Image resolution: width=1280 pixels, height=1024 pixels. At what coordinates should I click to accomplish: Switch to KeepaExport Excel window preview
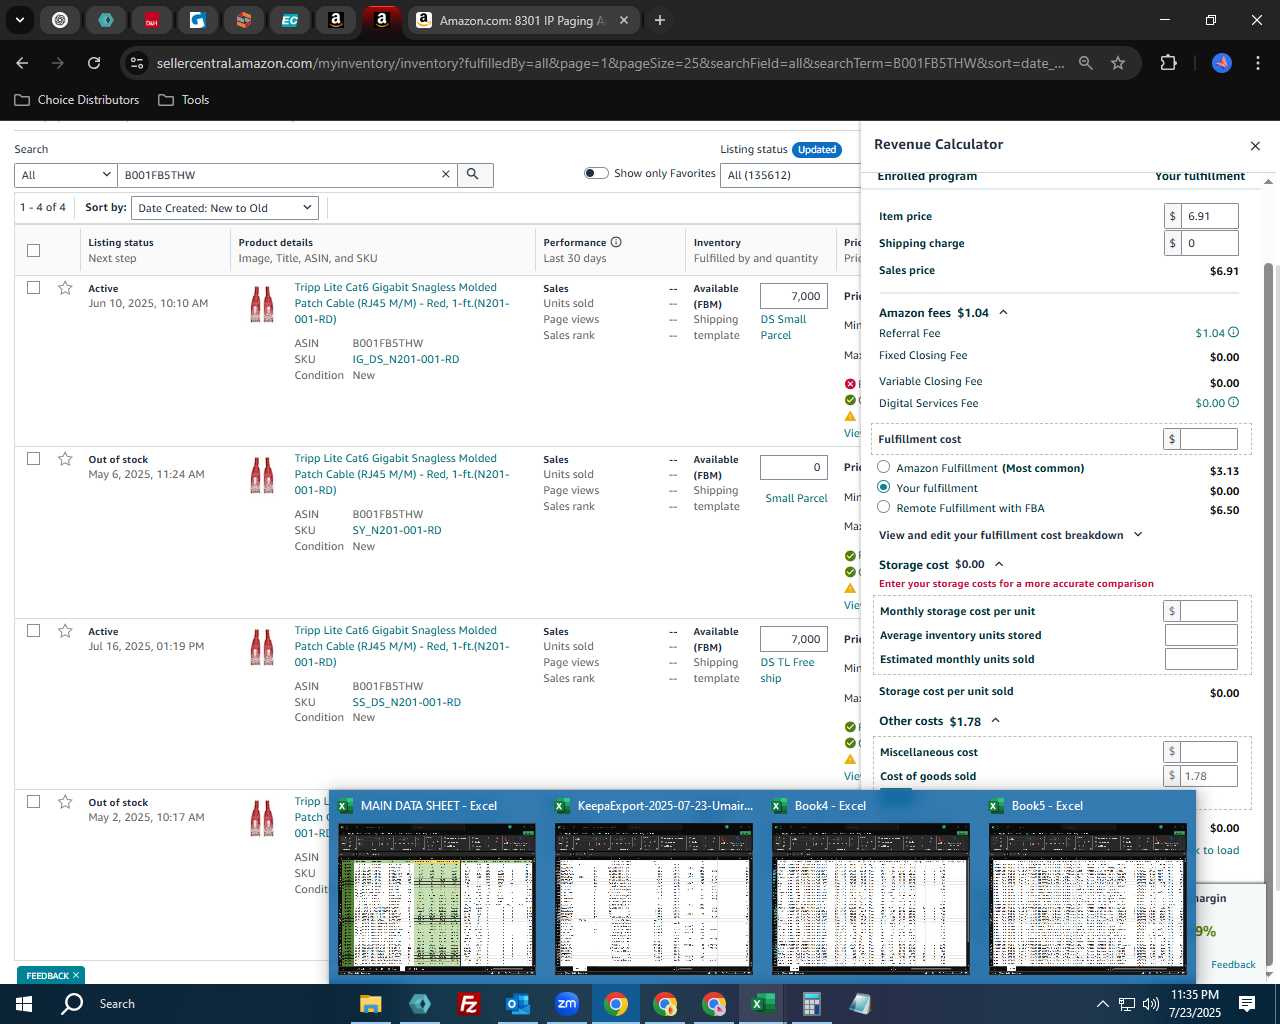pos(654,886)
